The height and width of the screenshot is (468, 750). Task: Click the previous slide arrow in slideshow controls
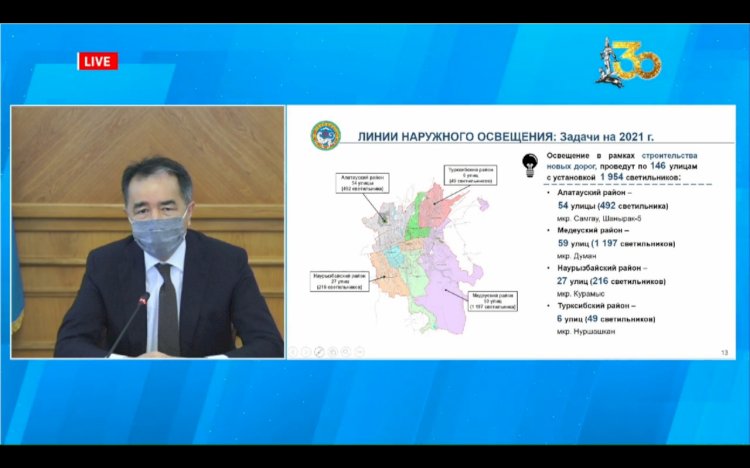[293, 351]
